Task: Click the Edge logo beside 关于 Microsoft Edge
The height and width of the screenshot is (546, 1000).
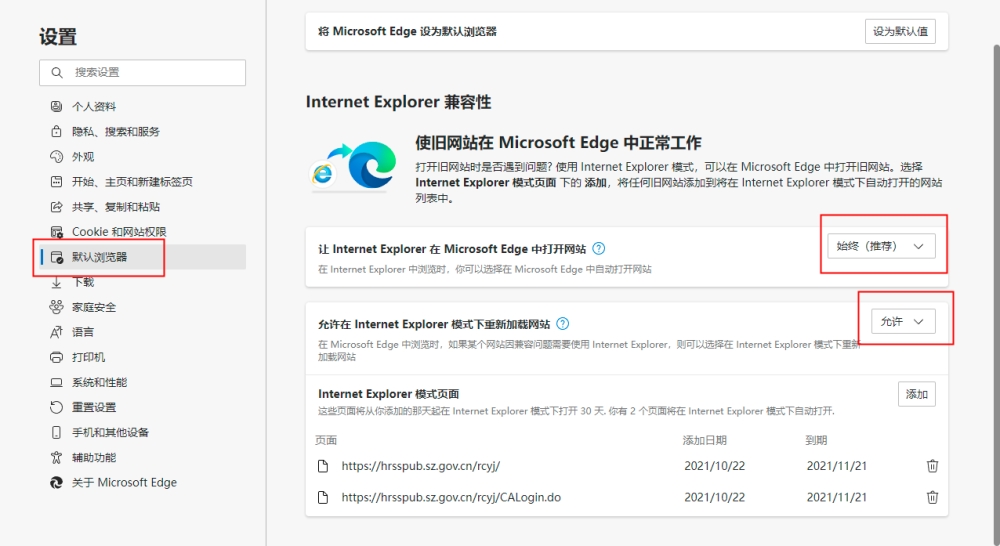Action: pyautogui.click(x=56, y=483)
